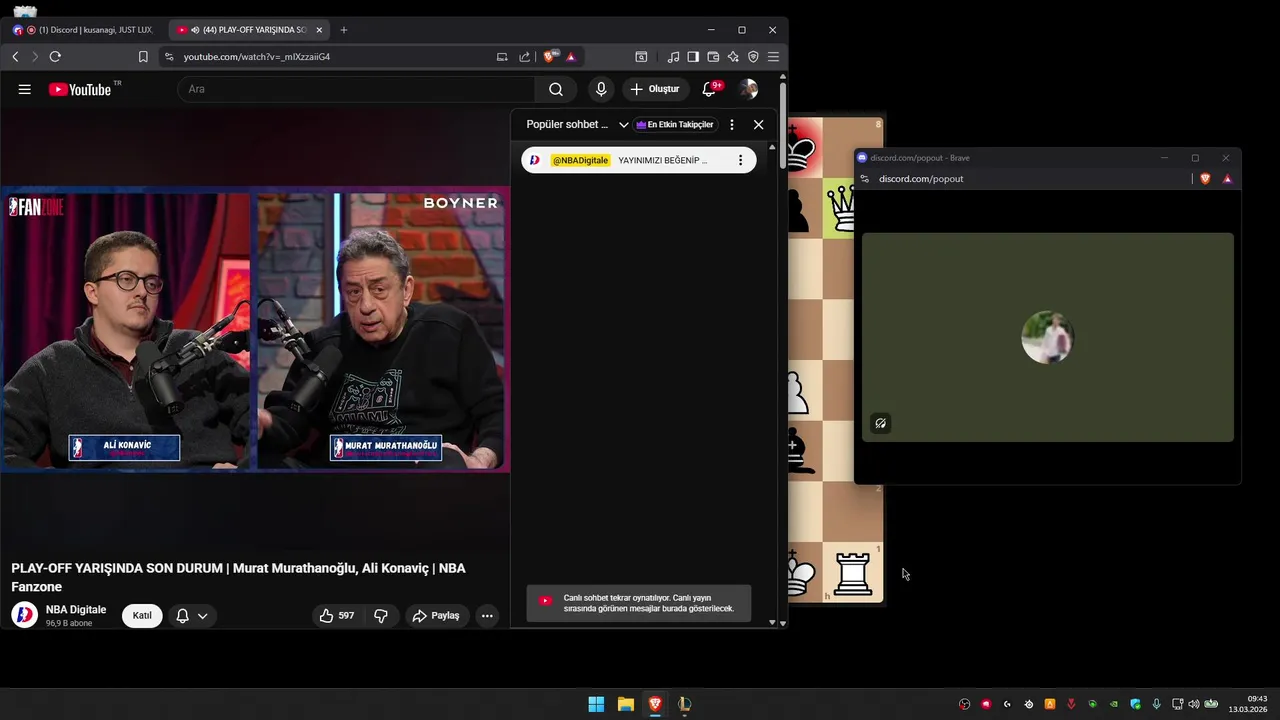Close the live chat panel
The height and width of the screenshot is (720, 1280).
[x=759, y=125]
